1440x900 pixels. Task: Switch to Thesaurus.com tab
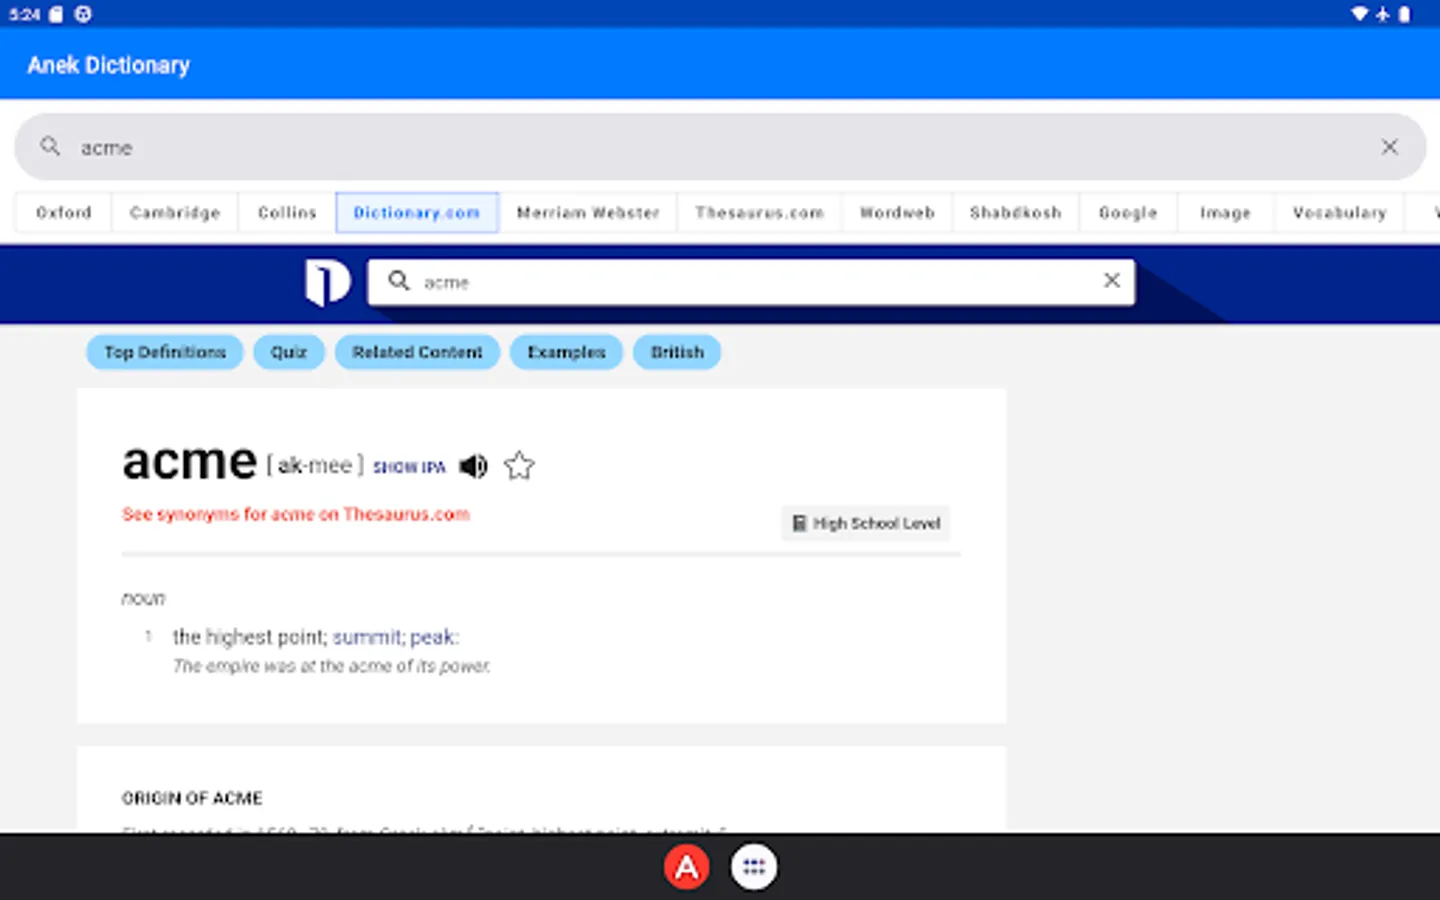tap(759, 213)
